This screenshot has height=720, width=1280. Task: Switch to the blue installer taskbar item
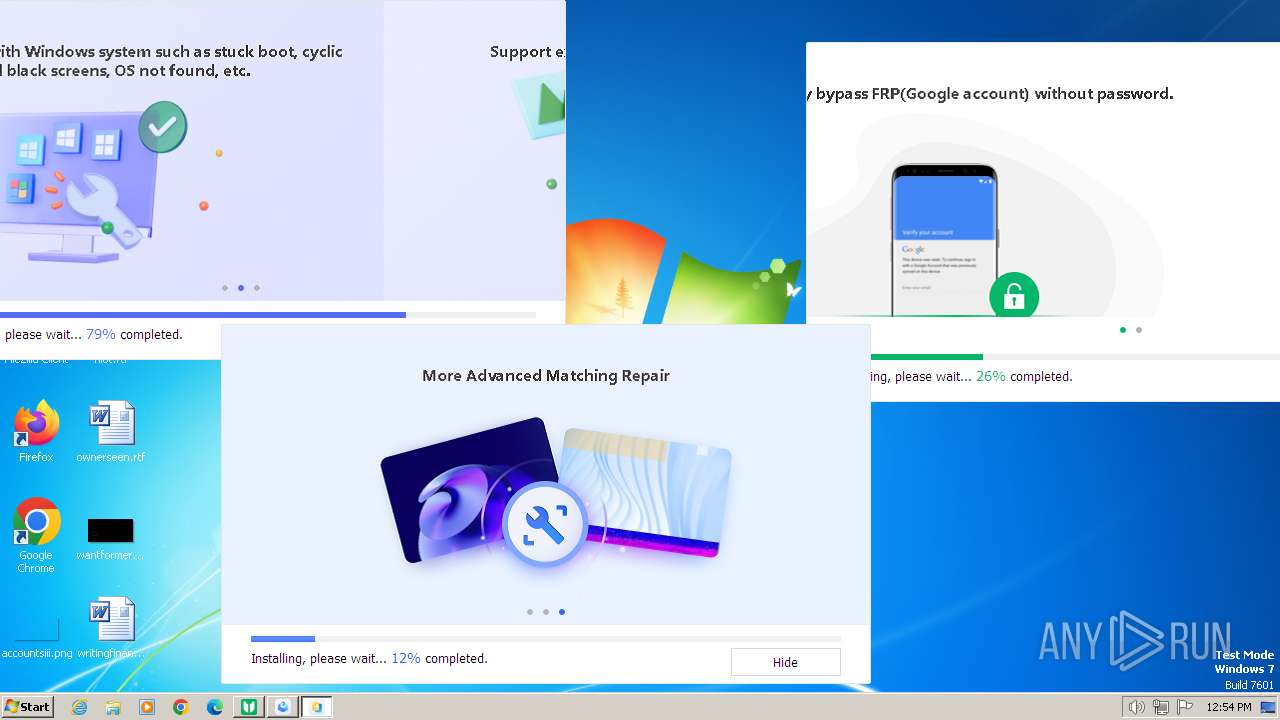tap(283, 707)
